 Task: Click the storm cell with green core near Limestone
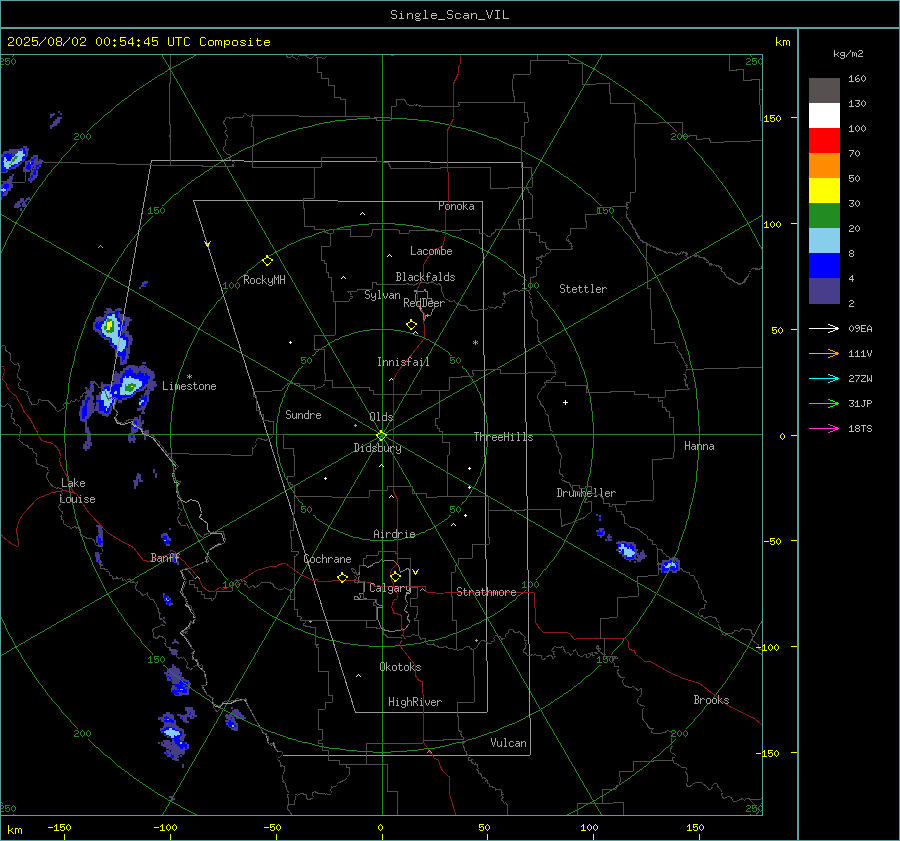tap(130, 387)
